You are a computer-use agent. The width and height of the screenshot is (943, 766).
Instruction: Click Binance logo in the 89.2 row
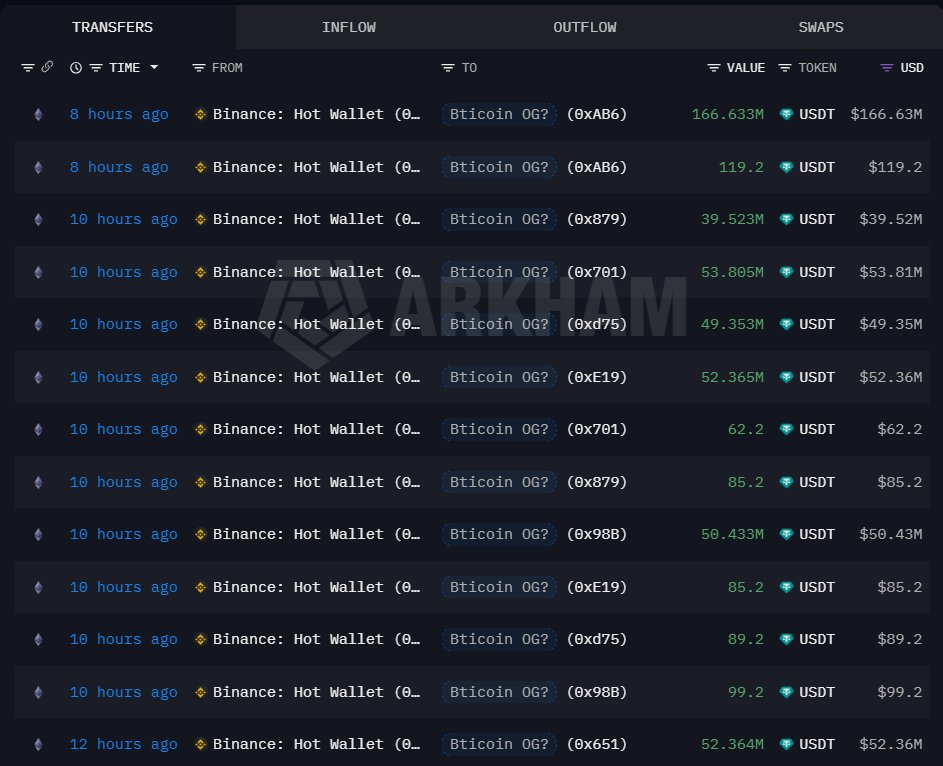coord(201,639)
